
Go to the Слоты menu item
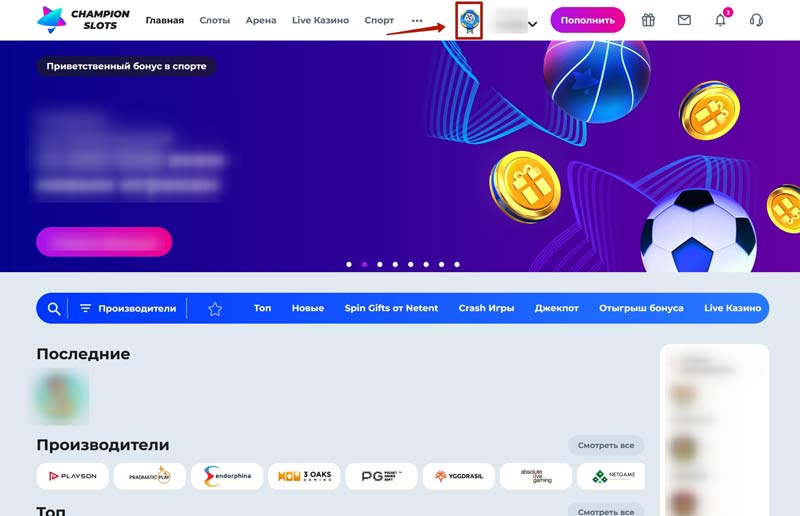(x=215, y=20)
